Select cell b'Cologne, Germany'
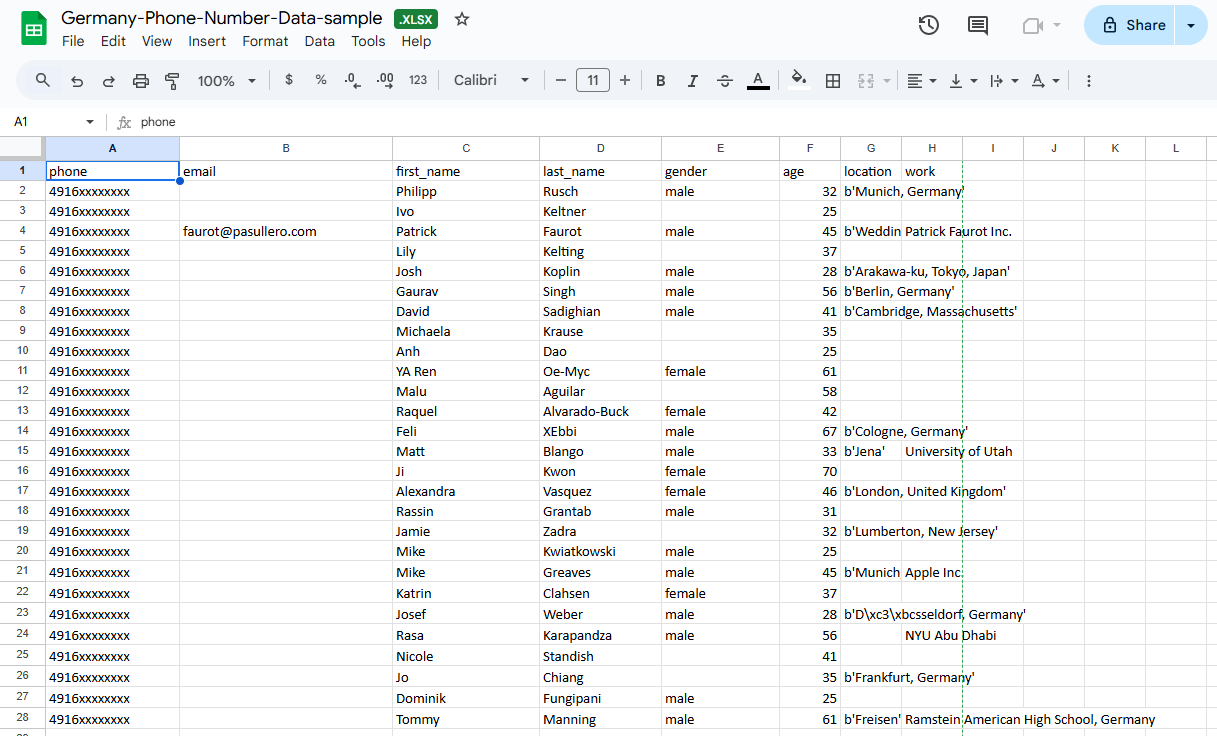 [x=871, y=431]
